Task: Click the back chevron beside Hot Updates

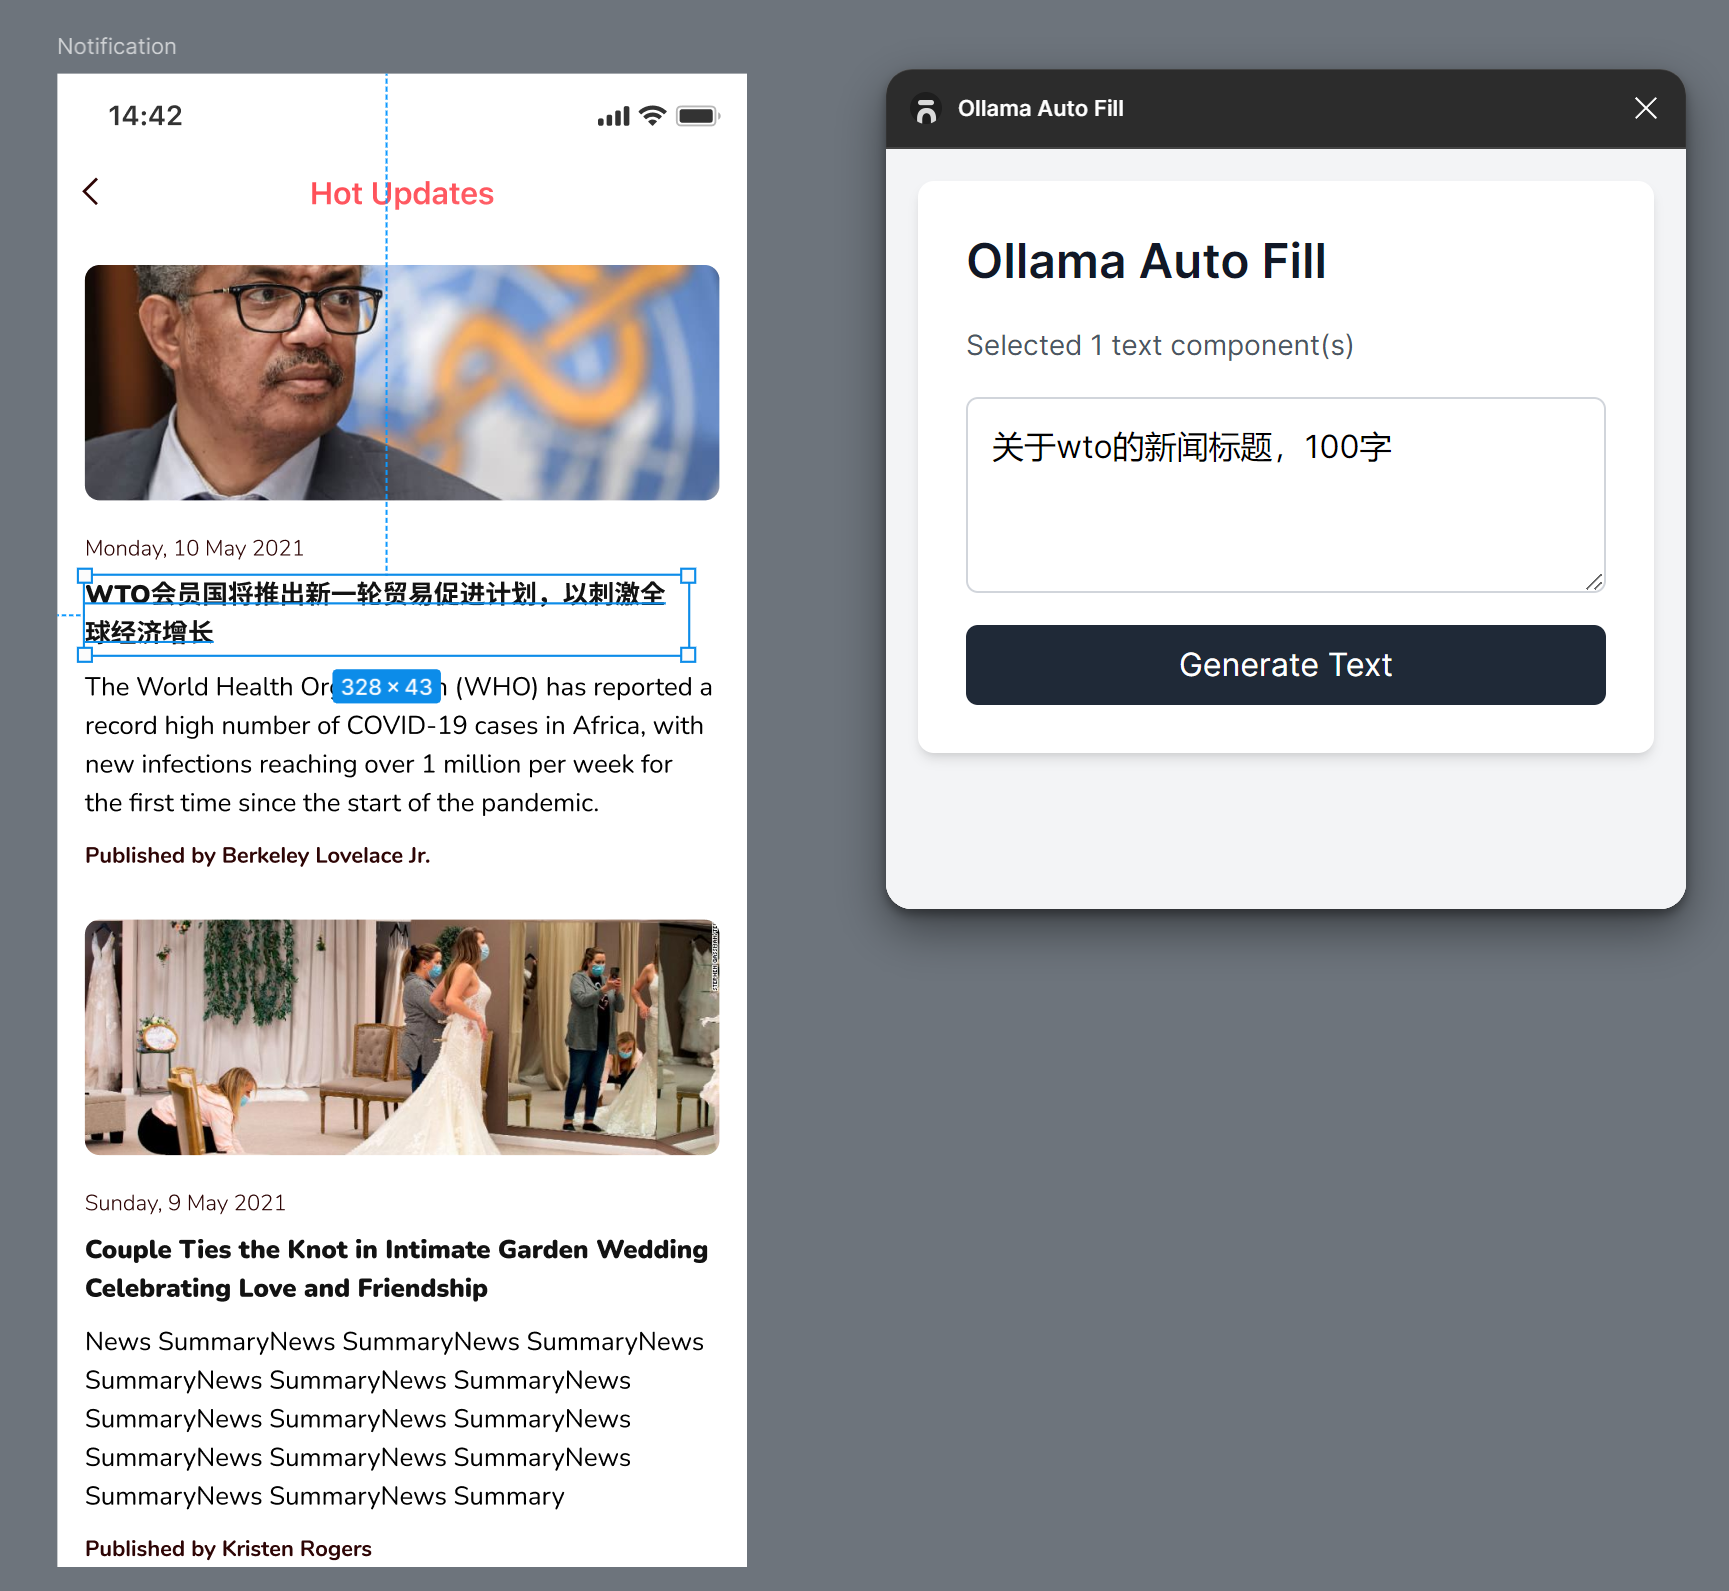Action: [x=91, y=191]
